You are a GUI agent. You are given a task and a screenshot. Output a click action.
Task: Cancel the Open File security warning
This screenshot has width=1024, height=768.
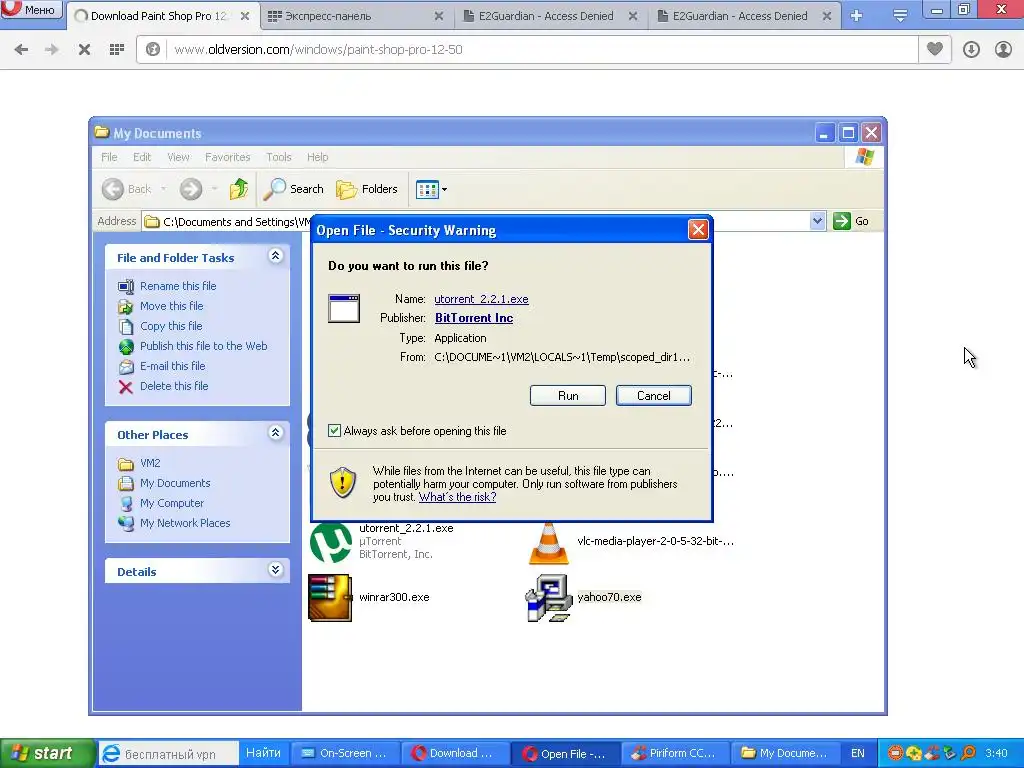click(653, 396)
